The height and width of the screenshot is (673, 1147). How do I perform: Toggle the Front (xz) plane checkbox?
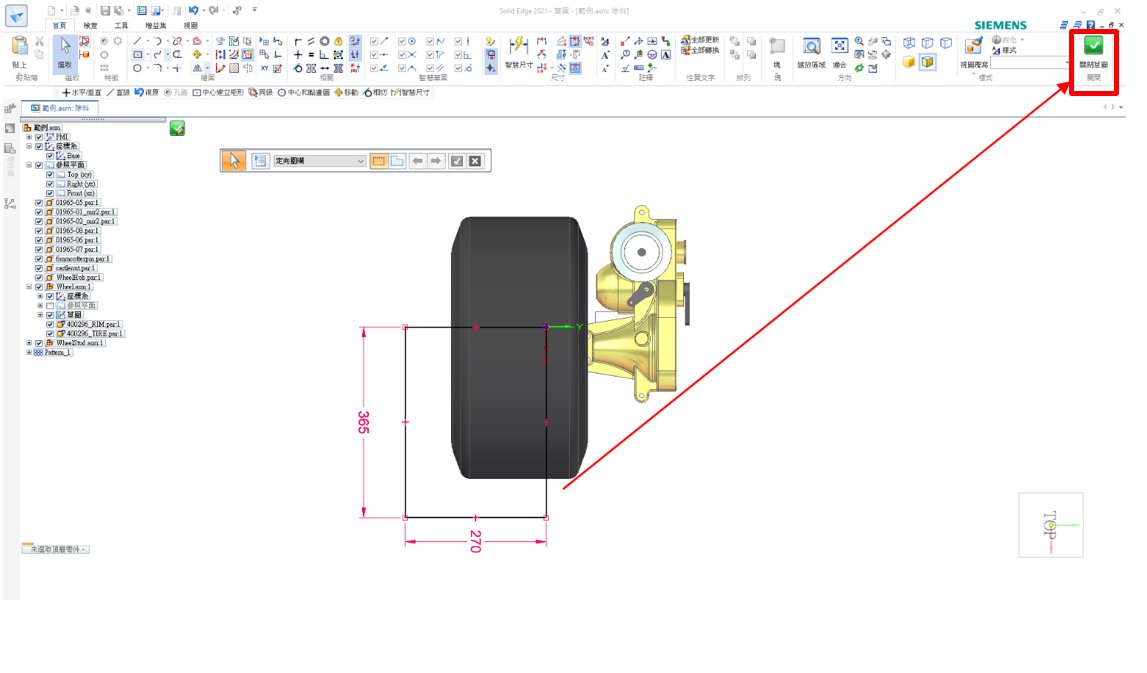(x=50, y=193)
